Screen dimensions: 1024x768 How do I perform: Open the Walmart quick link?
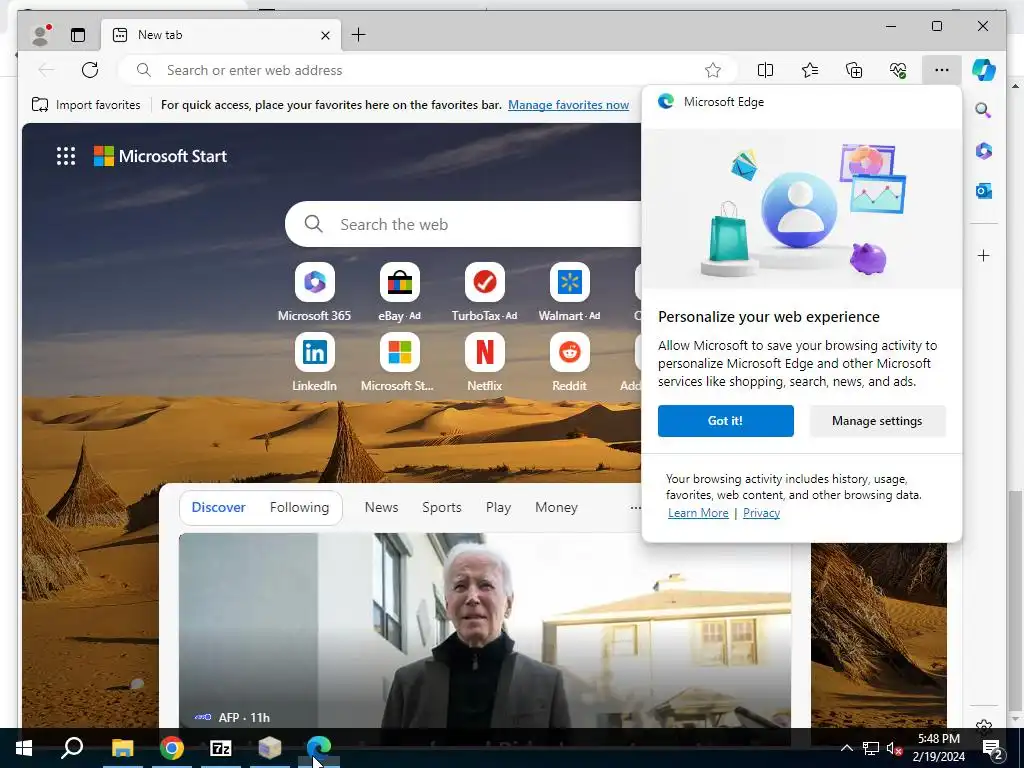pos(569,292)
